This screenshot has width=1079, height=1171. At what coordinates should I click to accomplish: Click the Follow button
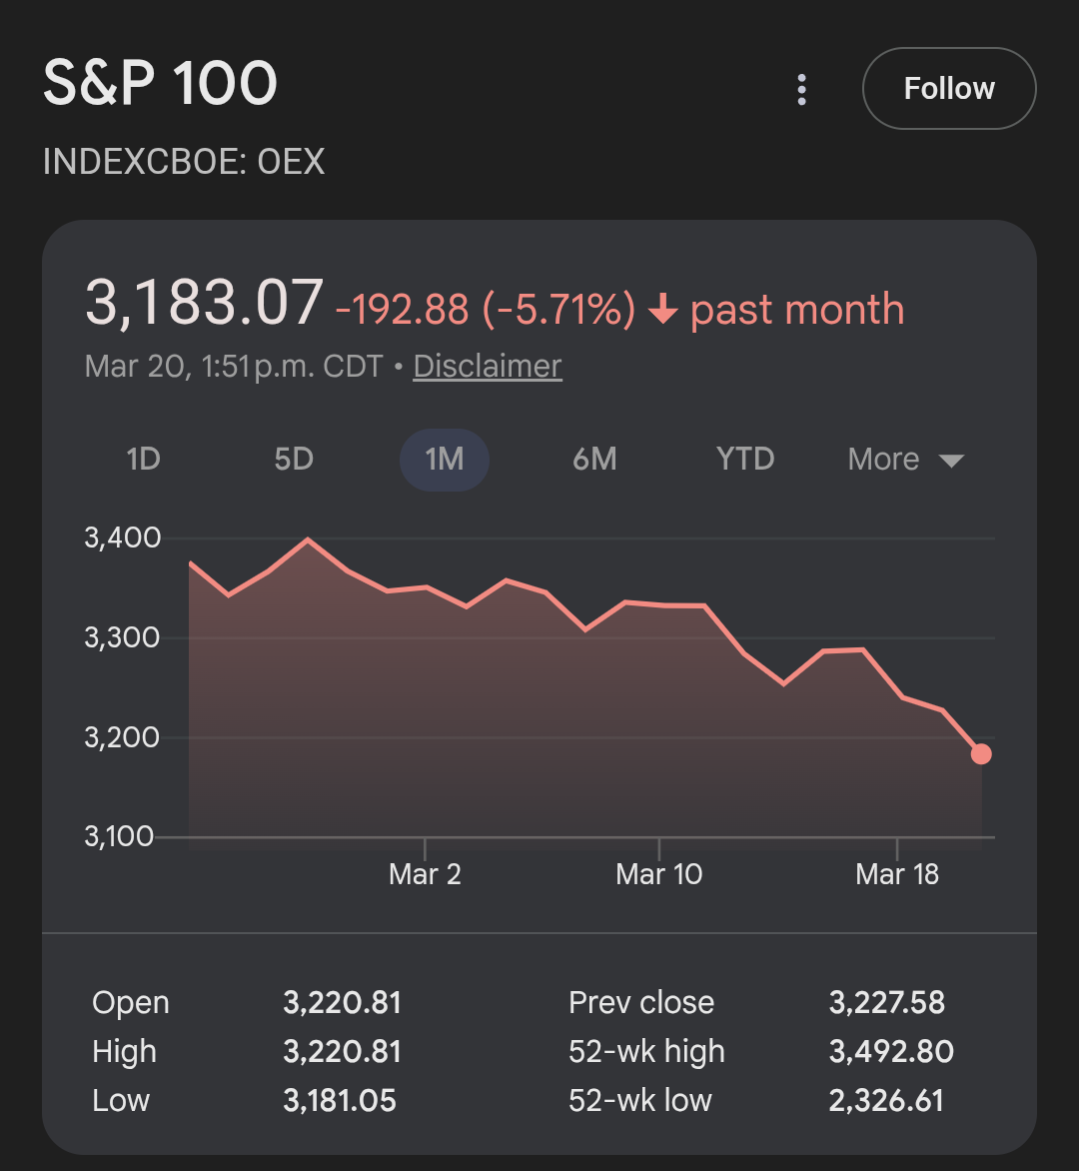coord(948,89)
